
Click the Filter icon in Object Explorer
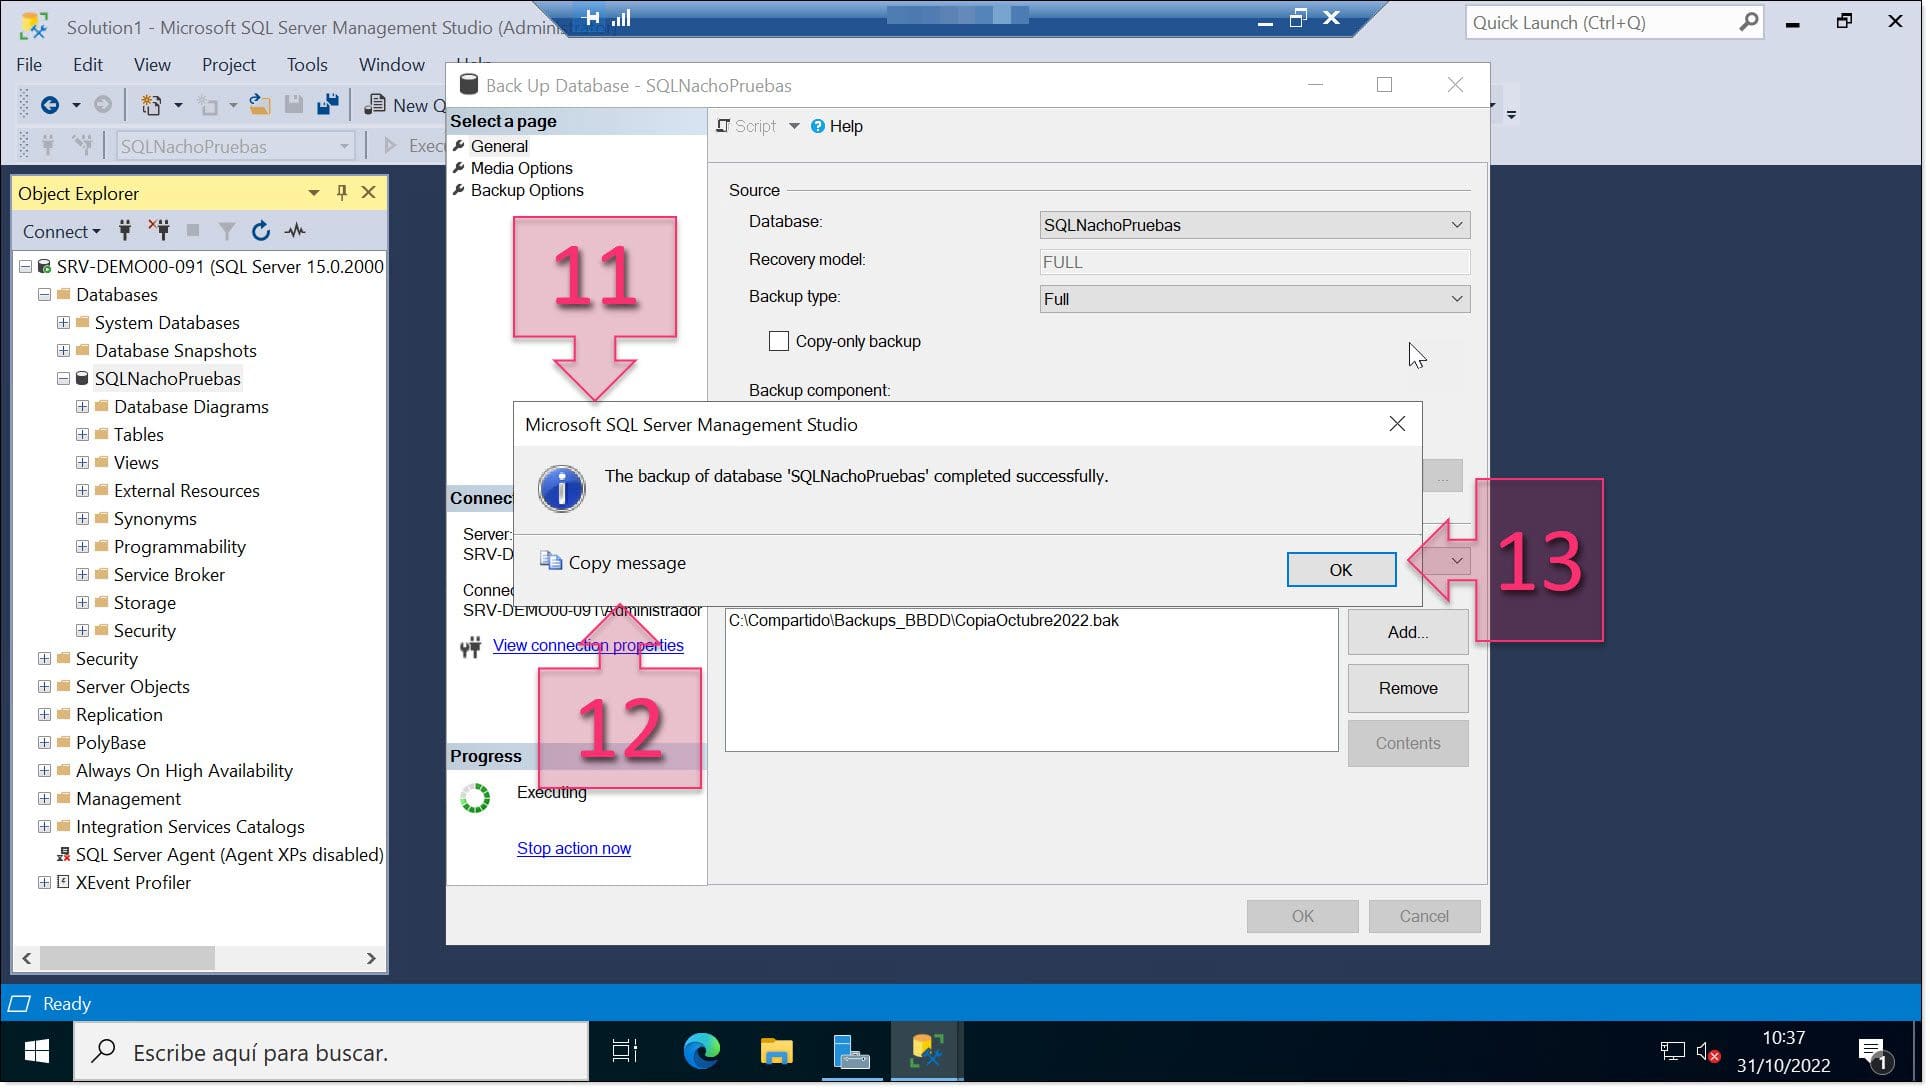[x=227, y=232]
